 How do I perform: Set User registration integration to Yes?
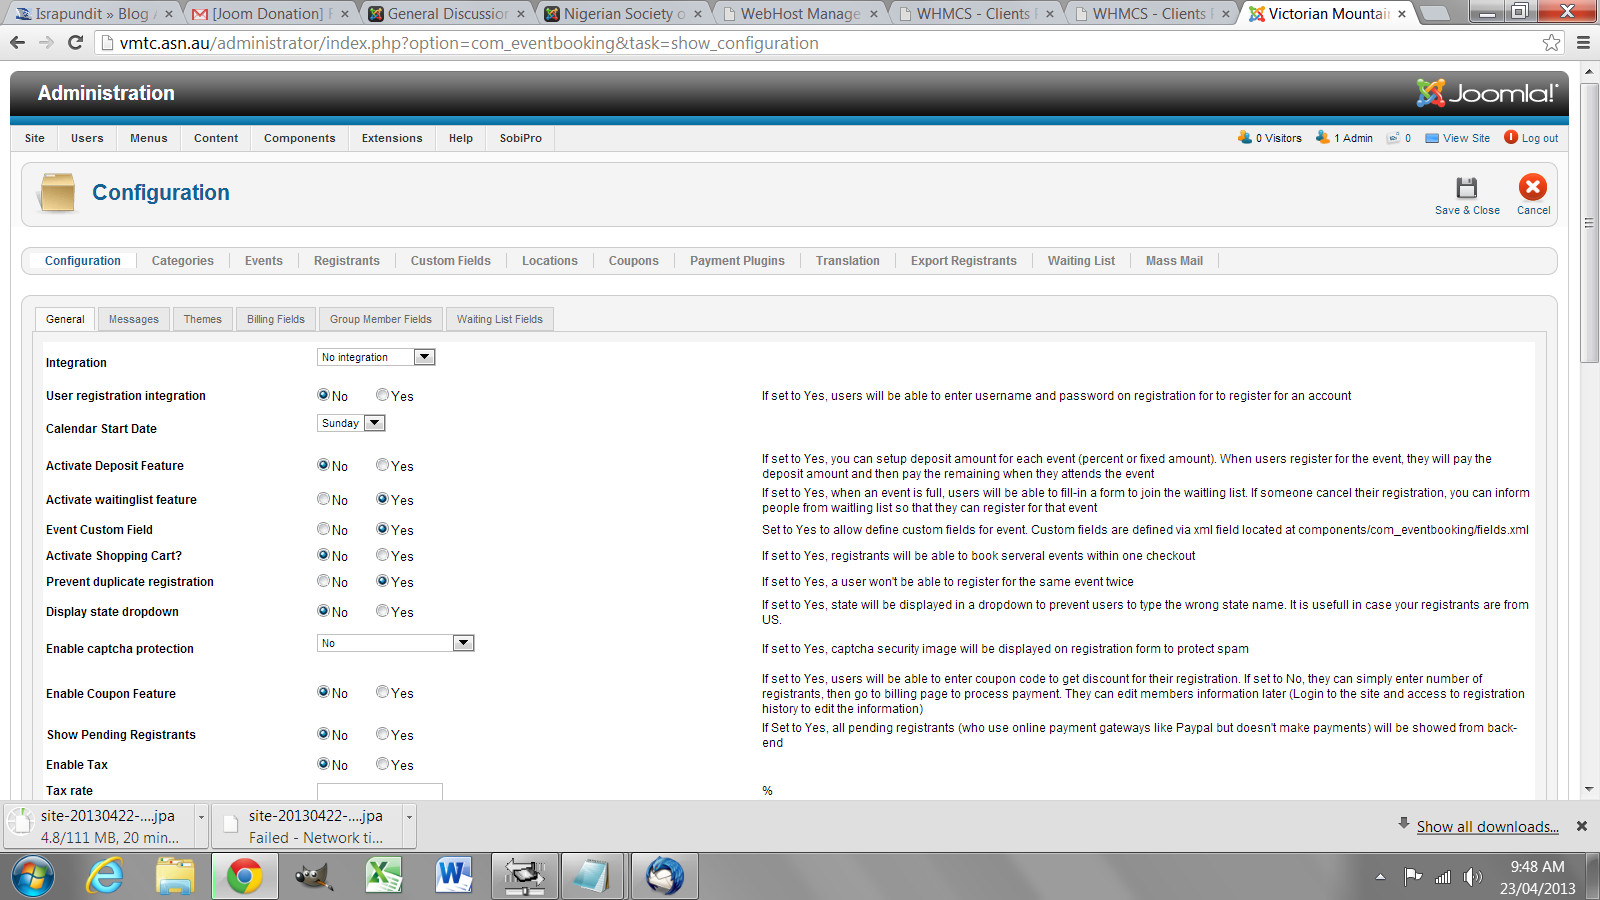tap(382, 395)
